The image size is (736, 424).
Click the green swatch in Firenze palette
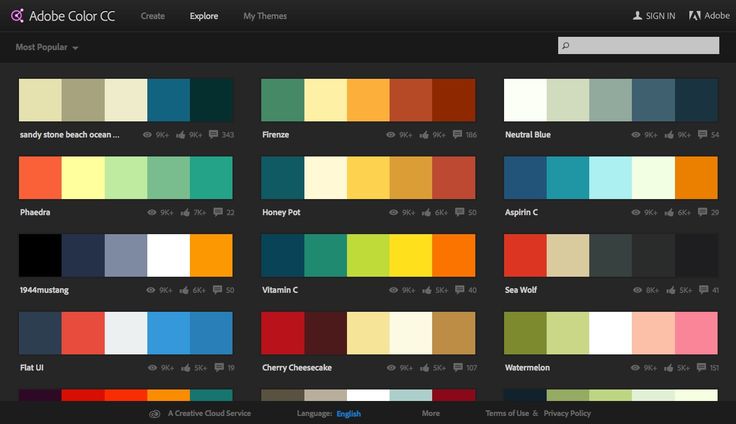pyautogui.click(x=283, y=100)
